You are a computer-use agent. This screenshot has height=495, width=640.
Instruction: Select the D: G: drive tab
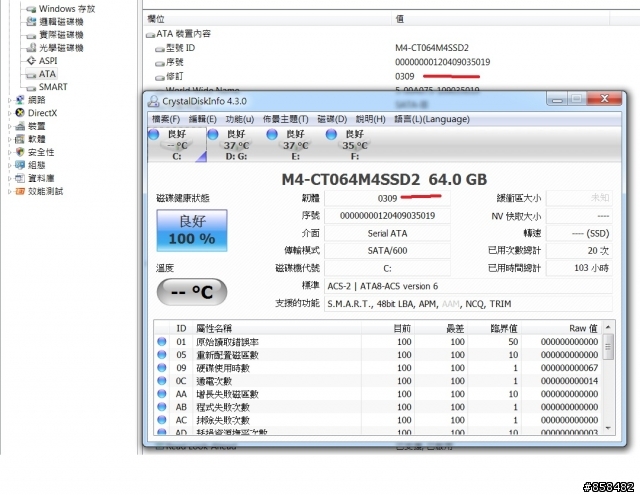point(236,144)
